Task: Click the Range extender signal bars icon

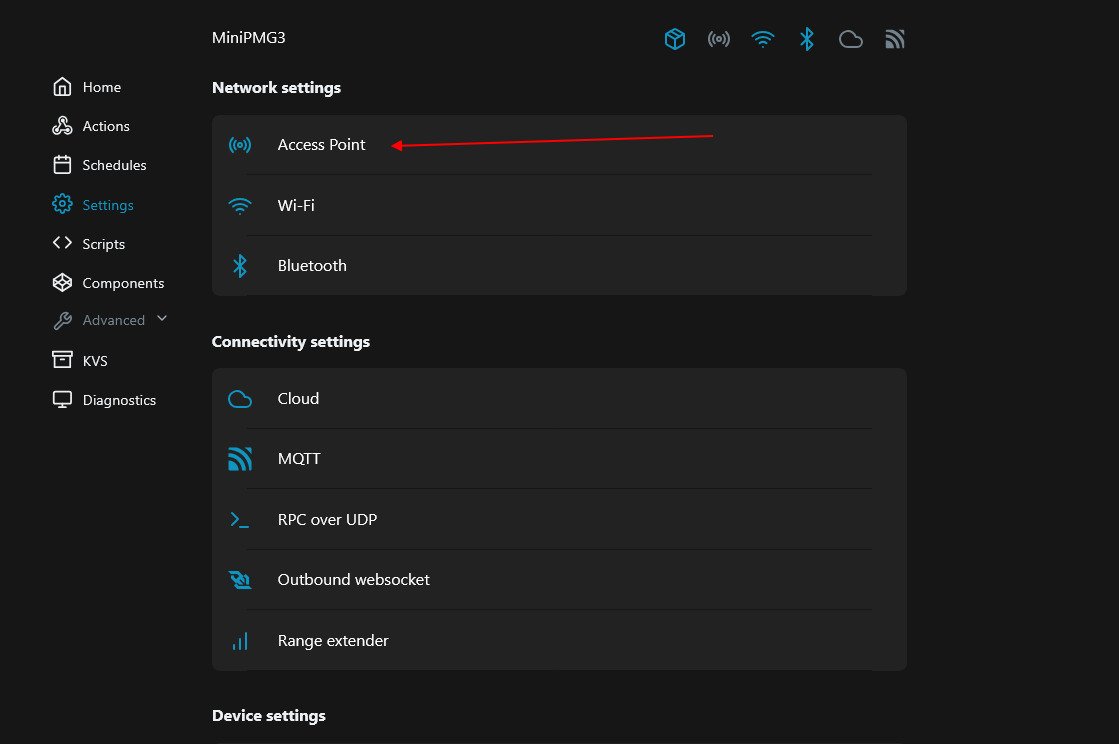Action: click(x=240, y=641)
